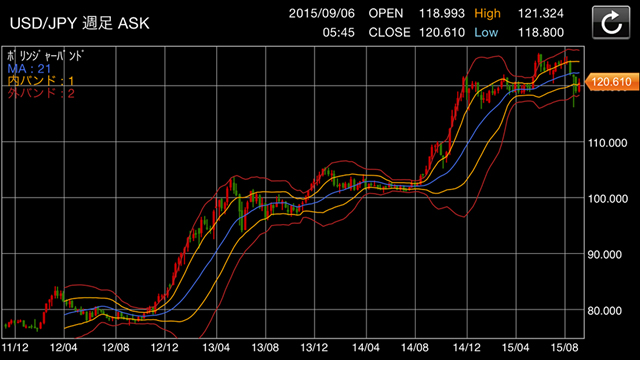This screenshot has width=640, height=380.
Task: Select the CLOSE value 120.610
Action: pos(442,32)
